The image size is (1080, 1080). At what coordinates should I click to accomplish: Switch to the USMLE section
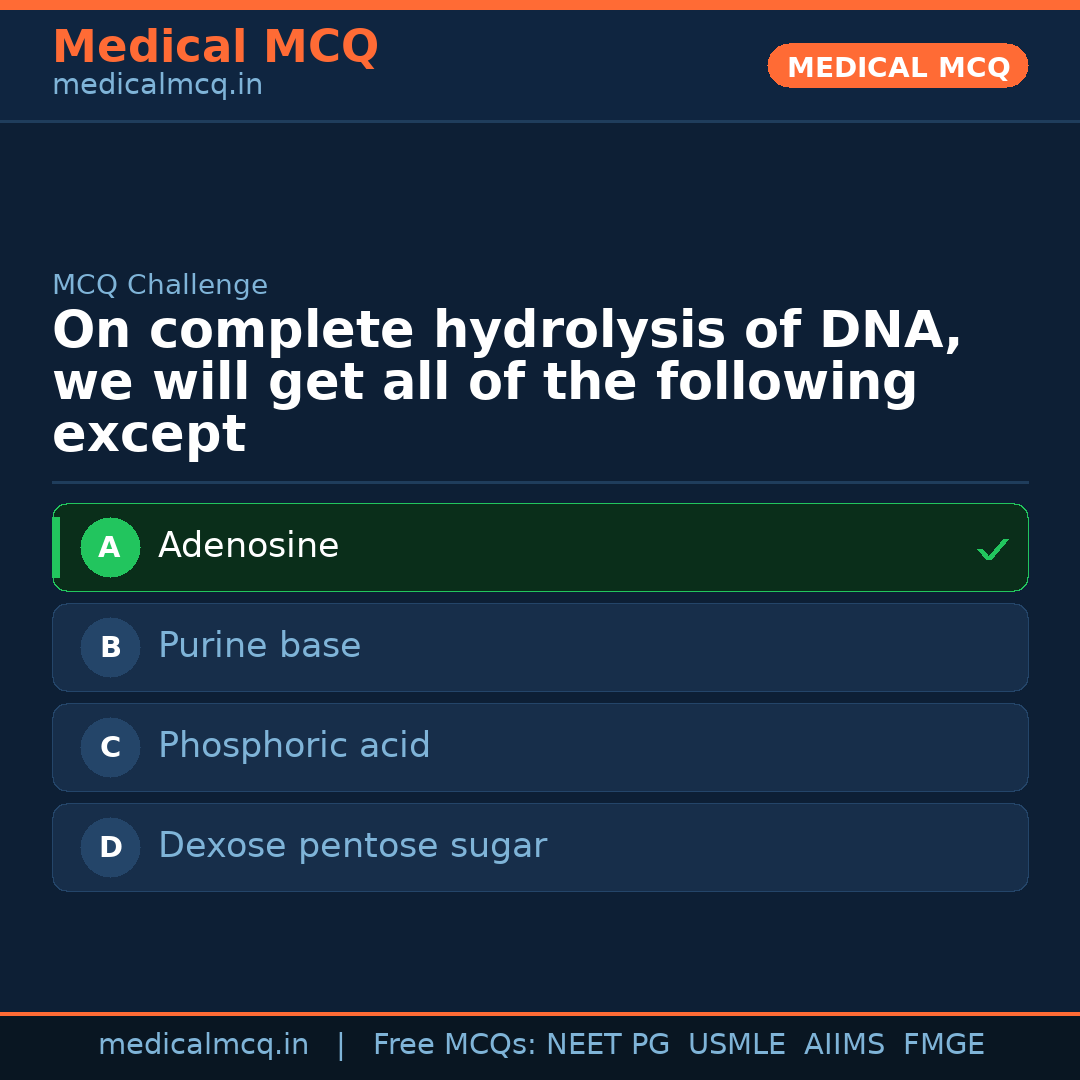(x=737, y=1044)
